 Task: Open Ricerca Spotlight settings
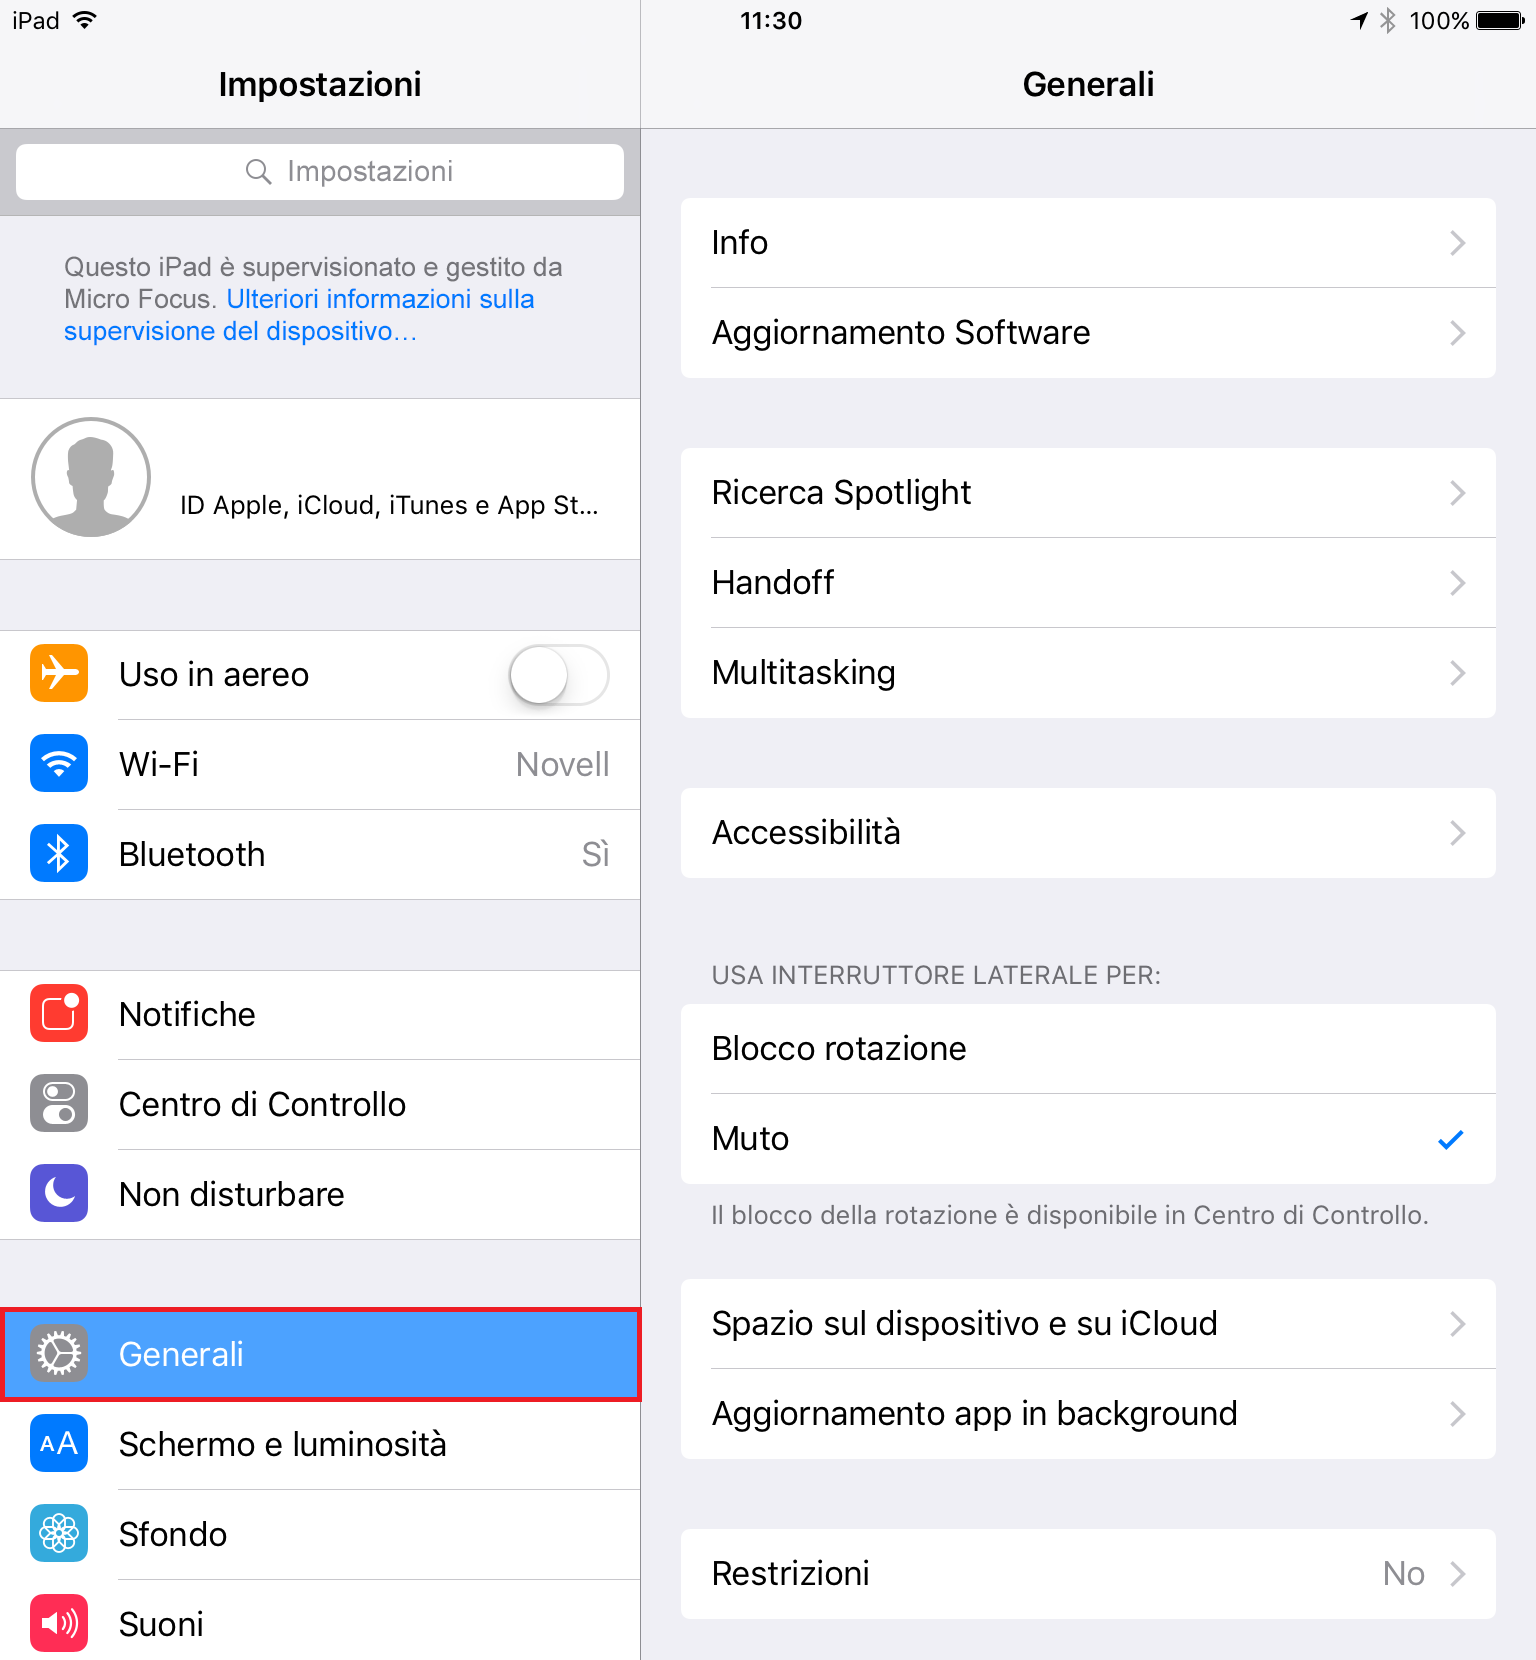1088,493
